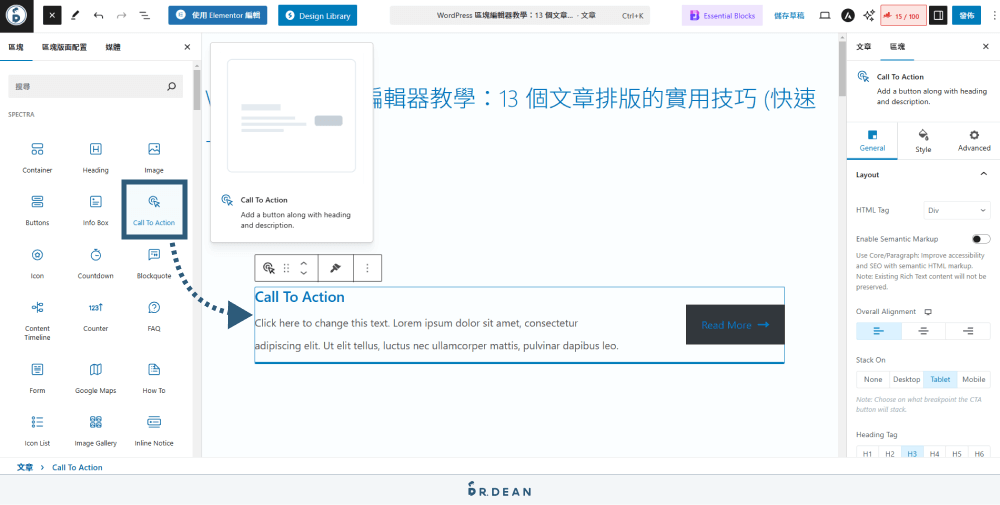Enable Semantic Markup toggle
1000x505 pixels.
(981, 239)
